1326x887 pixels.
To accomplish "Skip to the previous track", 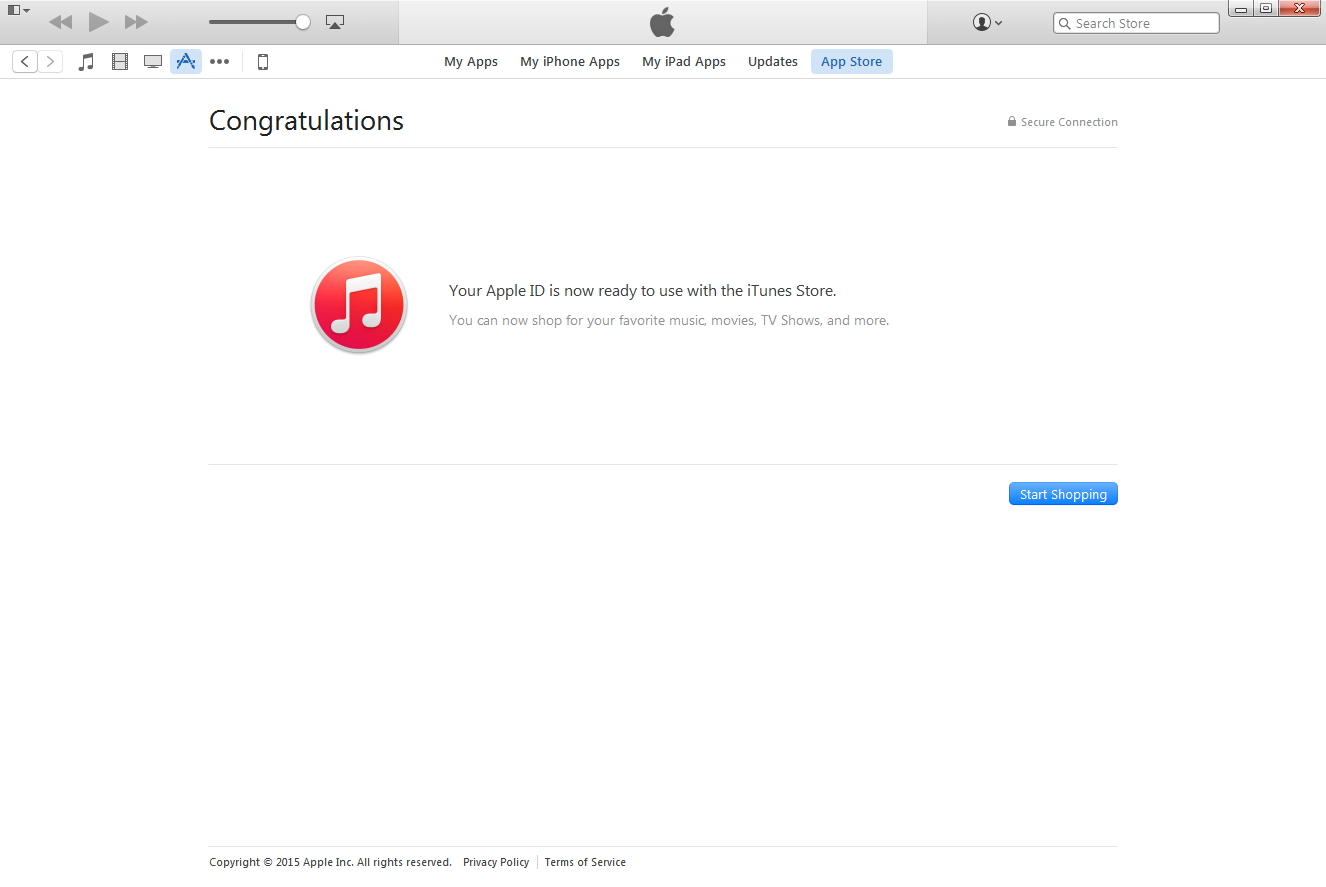I will (60, 22).
